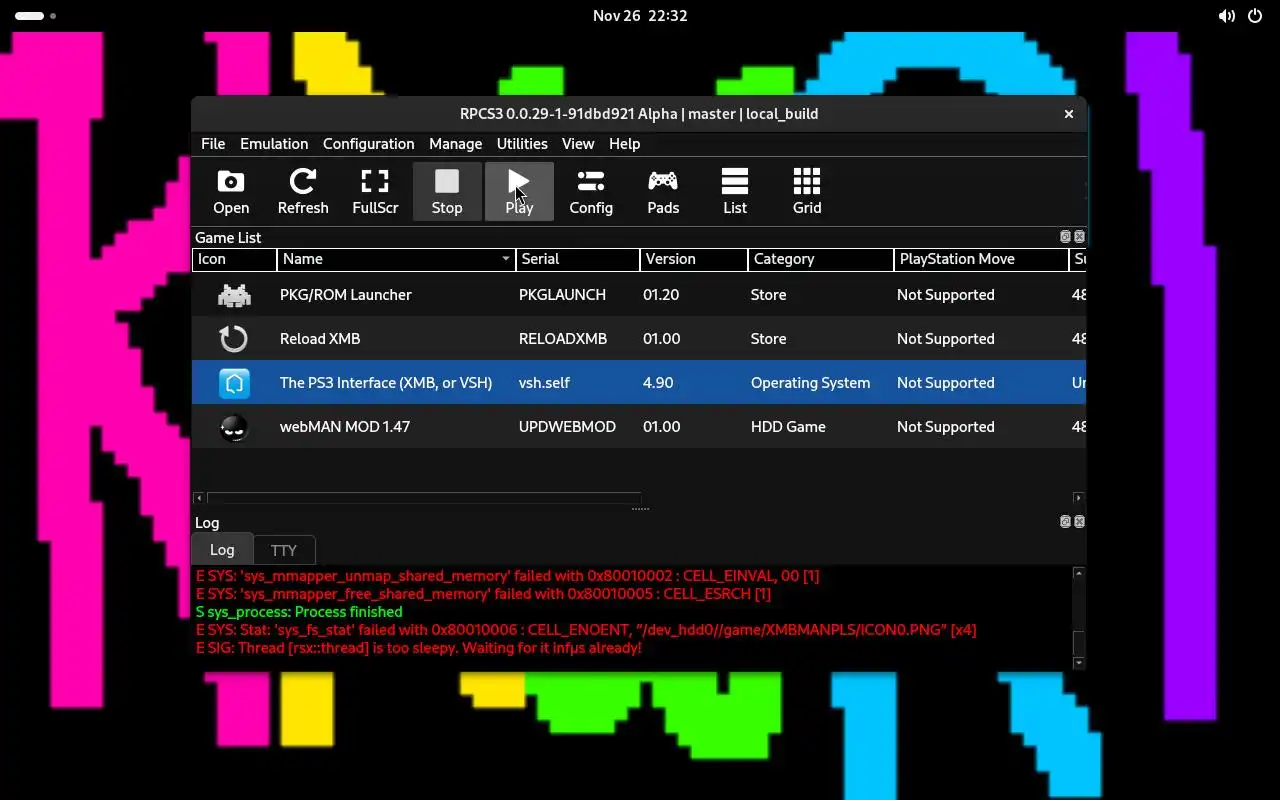
Task: Click version 01.20 cell
Action: [x=661, y=295]
